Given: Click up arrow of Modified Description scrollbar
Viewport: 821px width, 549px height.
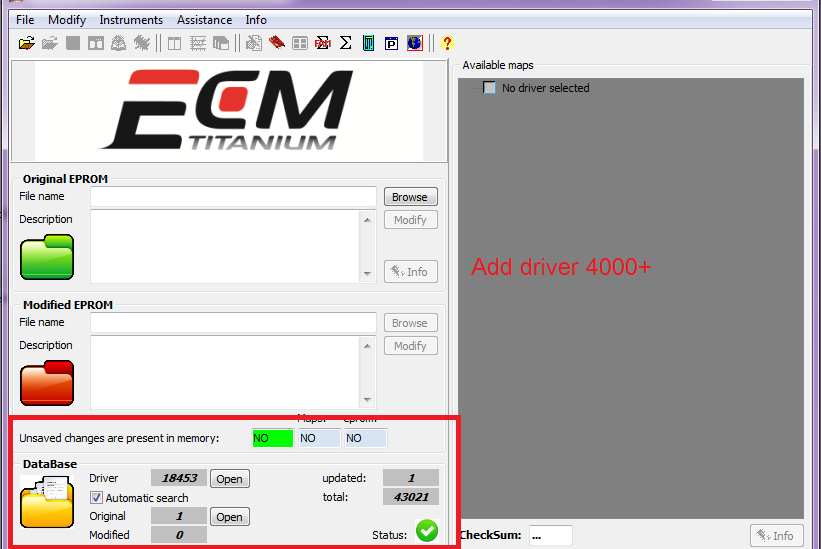Looking at the screenshot, I should coord(368,346).
